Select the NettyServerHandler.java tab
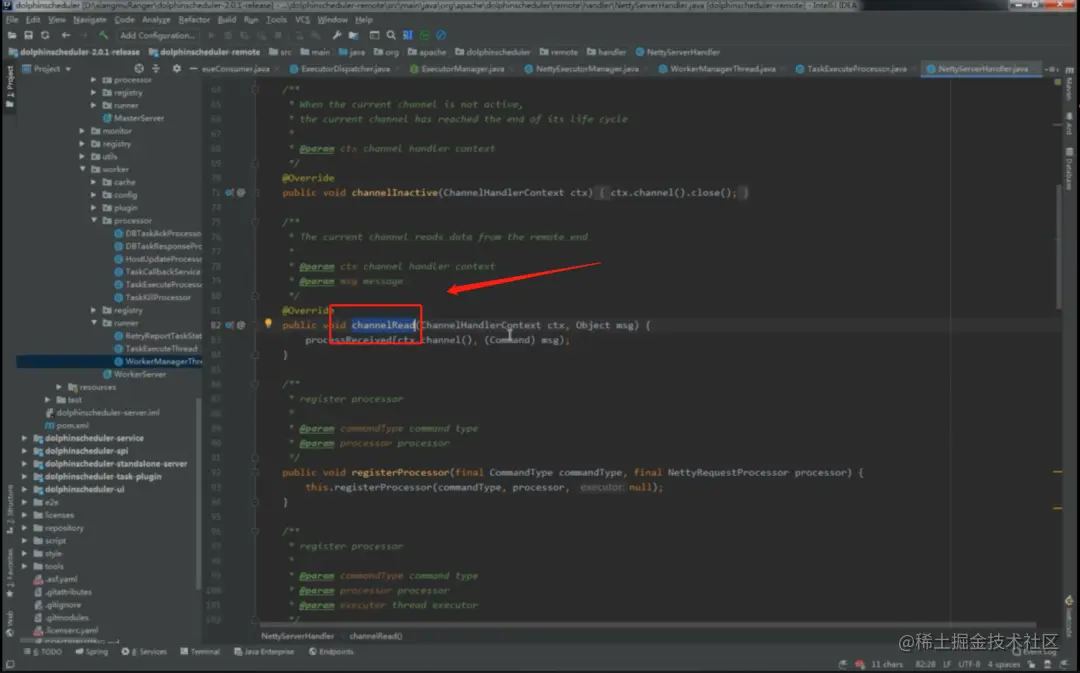 click(982, 69)
